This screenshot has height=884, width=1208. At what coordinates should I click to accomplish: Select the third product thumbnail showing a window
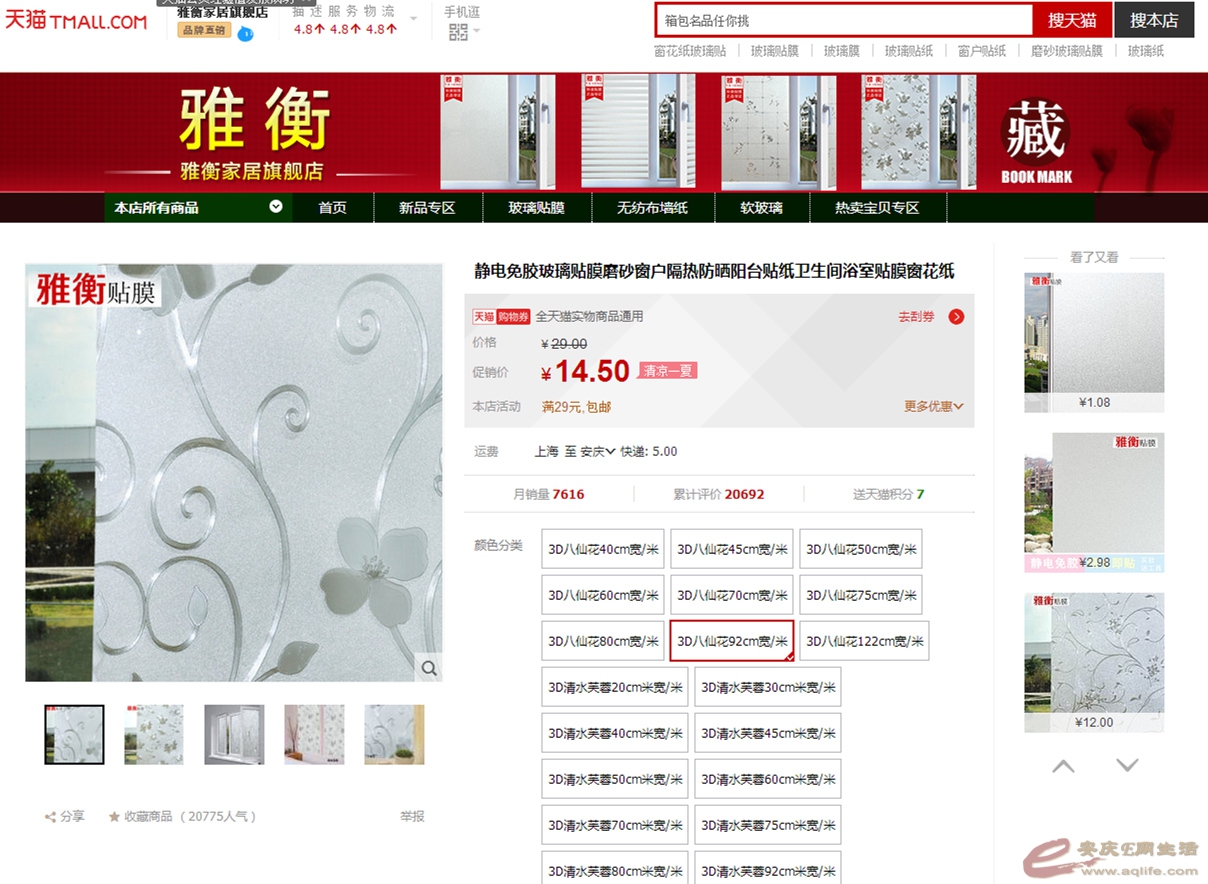click(x=234, y=735)
